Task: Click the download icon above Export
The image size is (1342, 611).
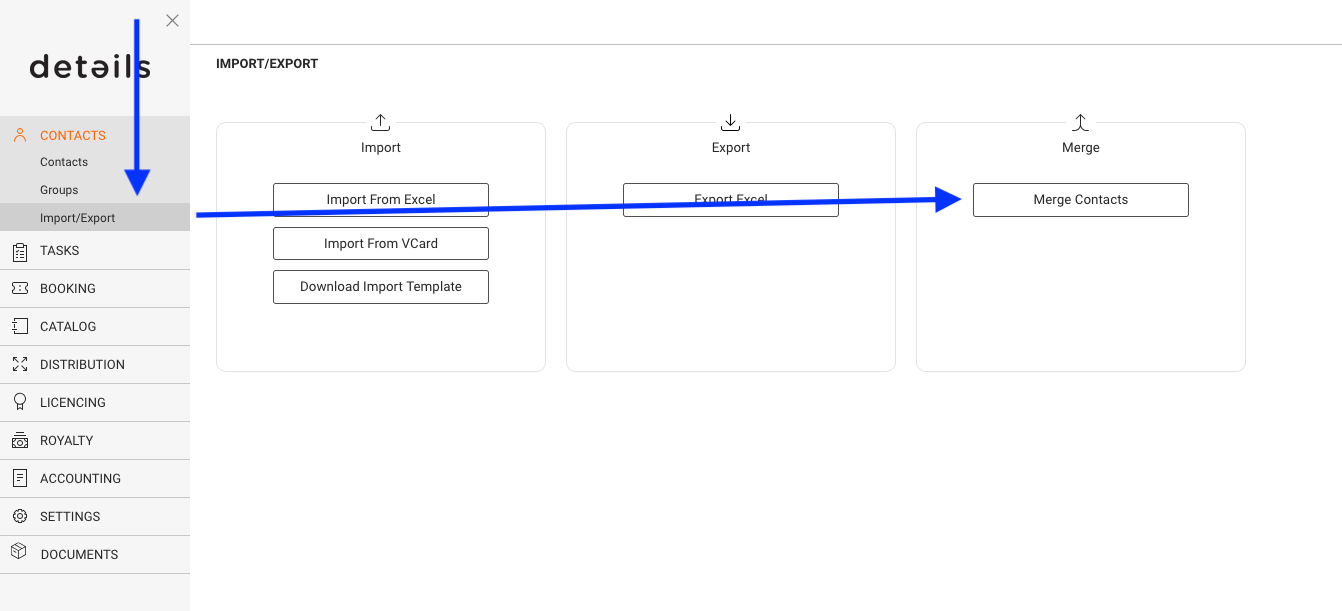Action: pos(730,122)
